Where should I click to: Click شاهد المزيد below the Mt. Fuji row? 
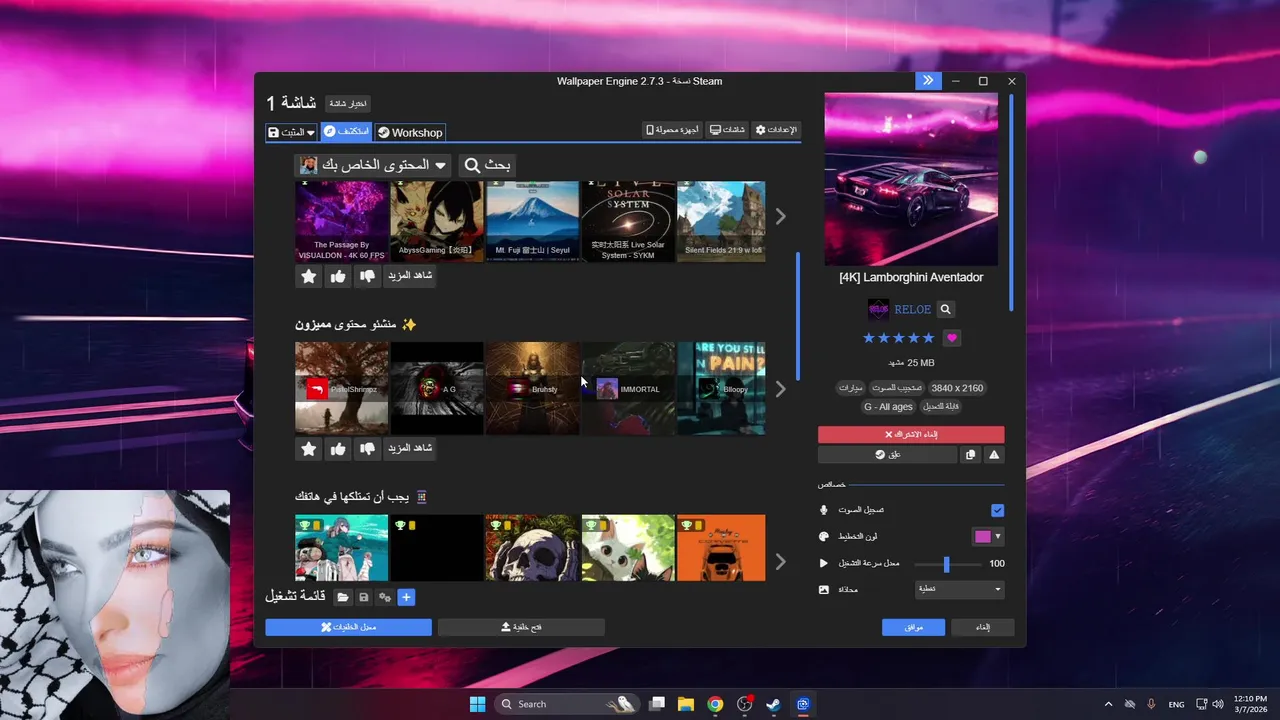point(410,276)
